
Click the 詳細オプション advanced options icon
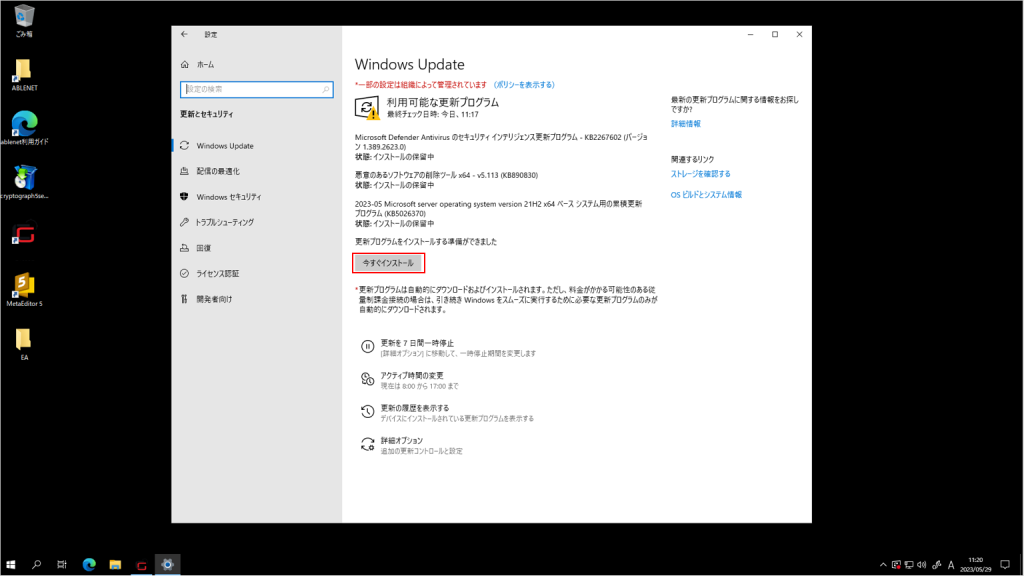coord(368,445)
